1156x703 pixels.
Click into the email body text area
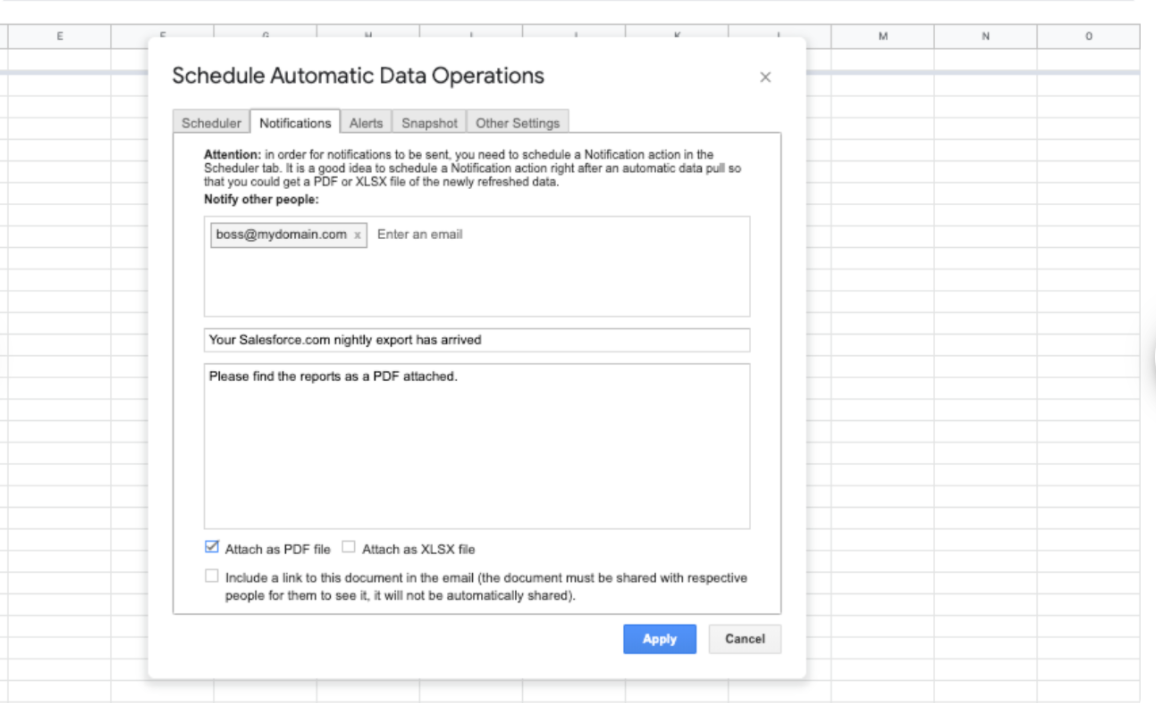coord(477,446)
